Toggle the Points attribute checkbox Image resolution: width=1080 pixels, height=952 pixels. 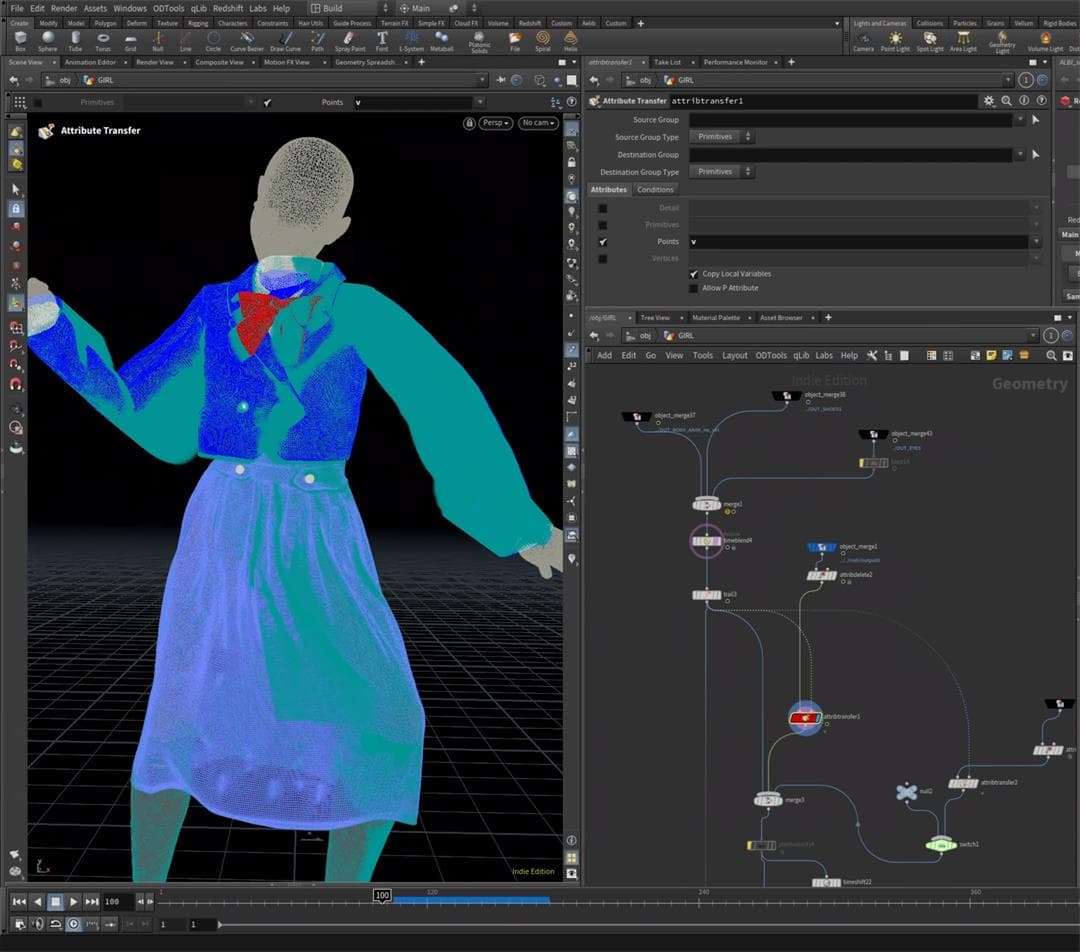click(x=602, y=242)
